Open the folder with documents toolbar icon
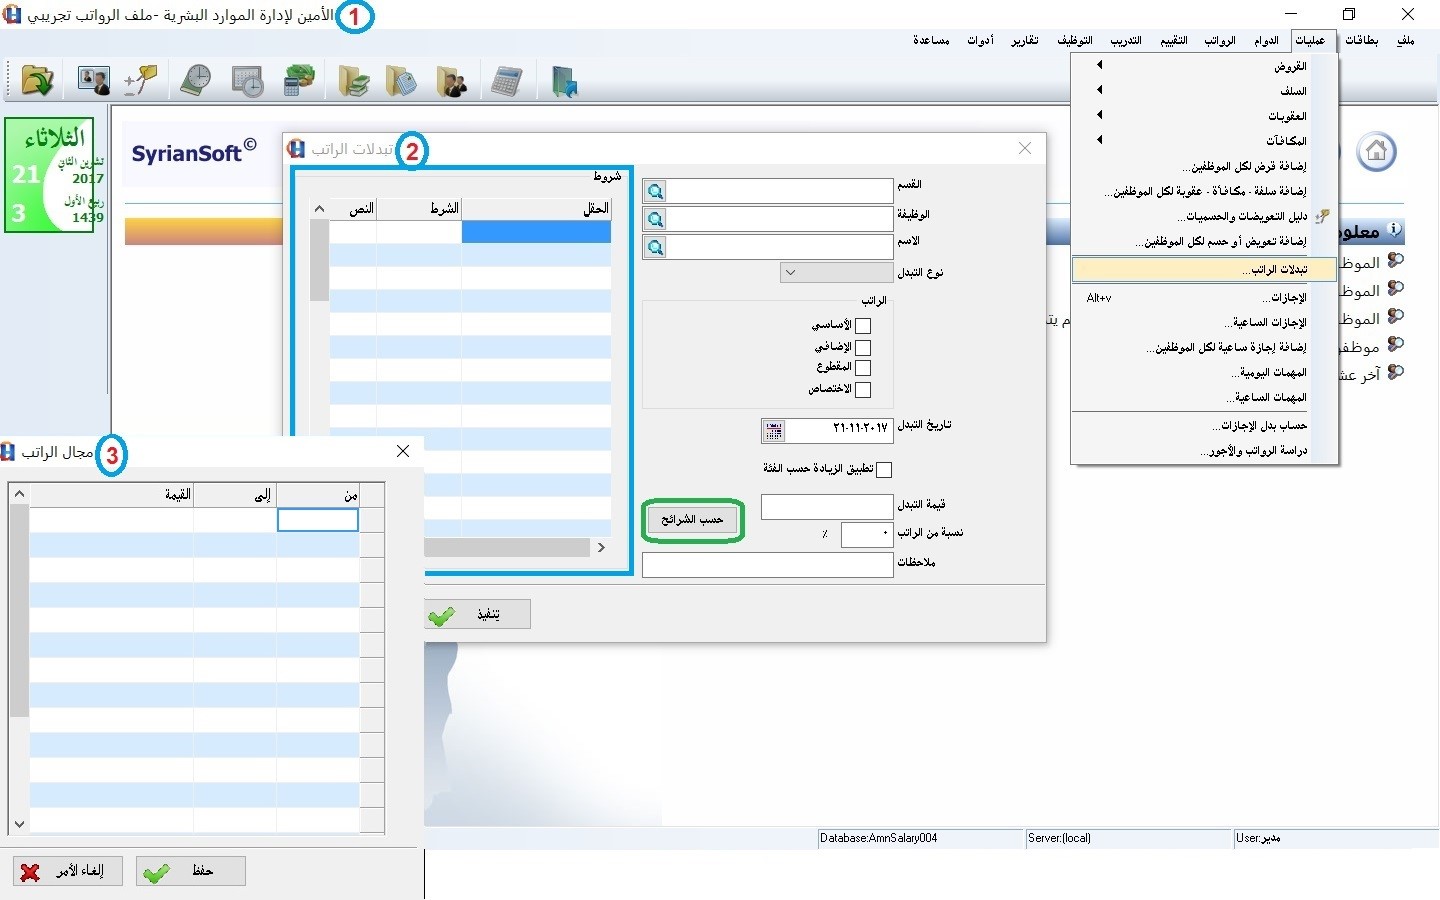This screenshot has width=1440, height=900. click(x=402, y=81)
